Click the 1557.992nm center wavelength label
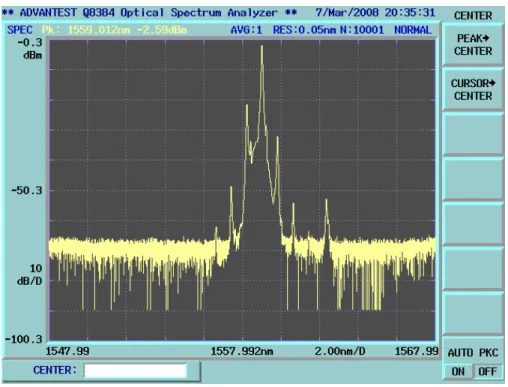The image size is (508, 387). (242, 351)
